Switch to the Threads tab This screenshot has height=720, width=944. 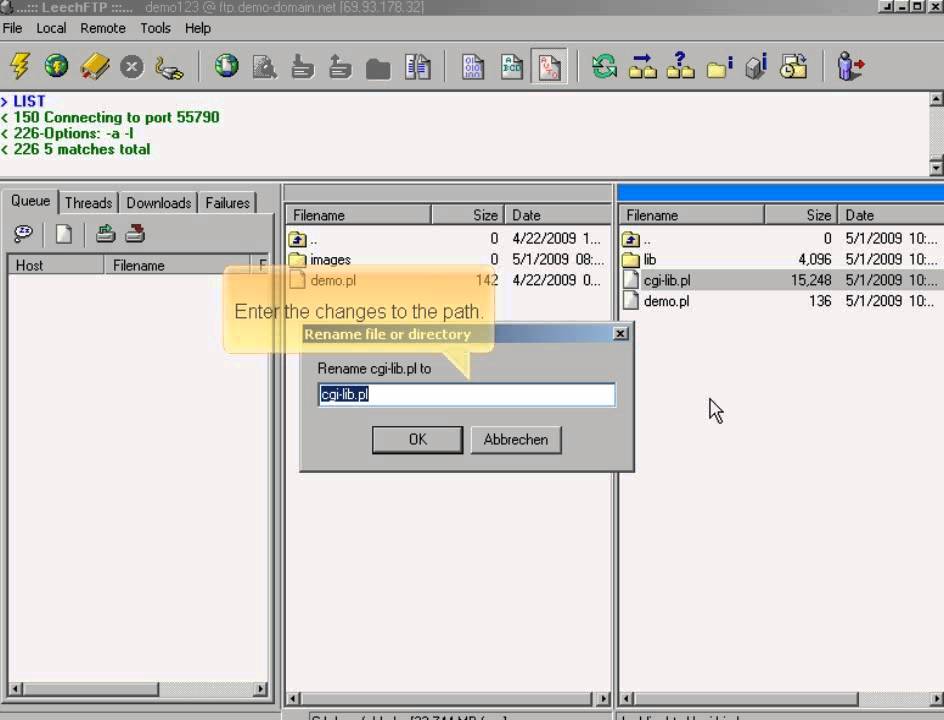point(88,203)
